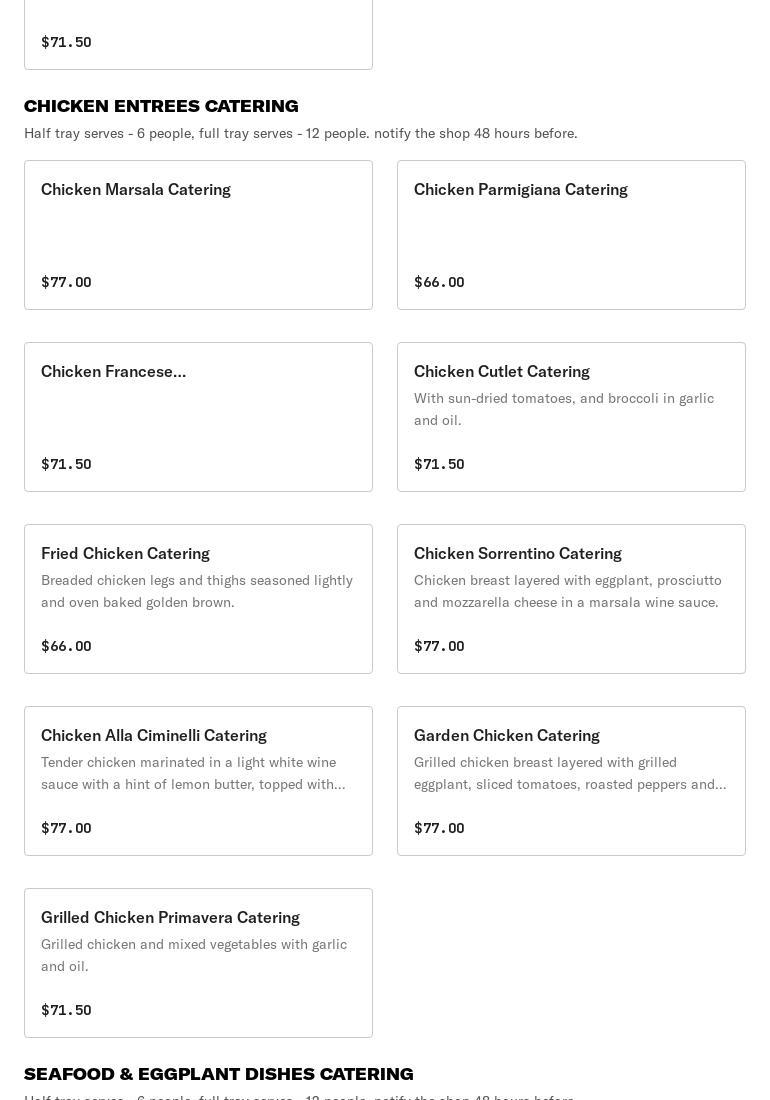Click the Chicken Entrees Catering heading

pyautogui.click(x=161, y=106)
